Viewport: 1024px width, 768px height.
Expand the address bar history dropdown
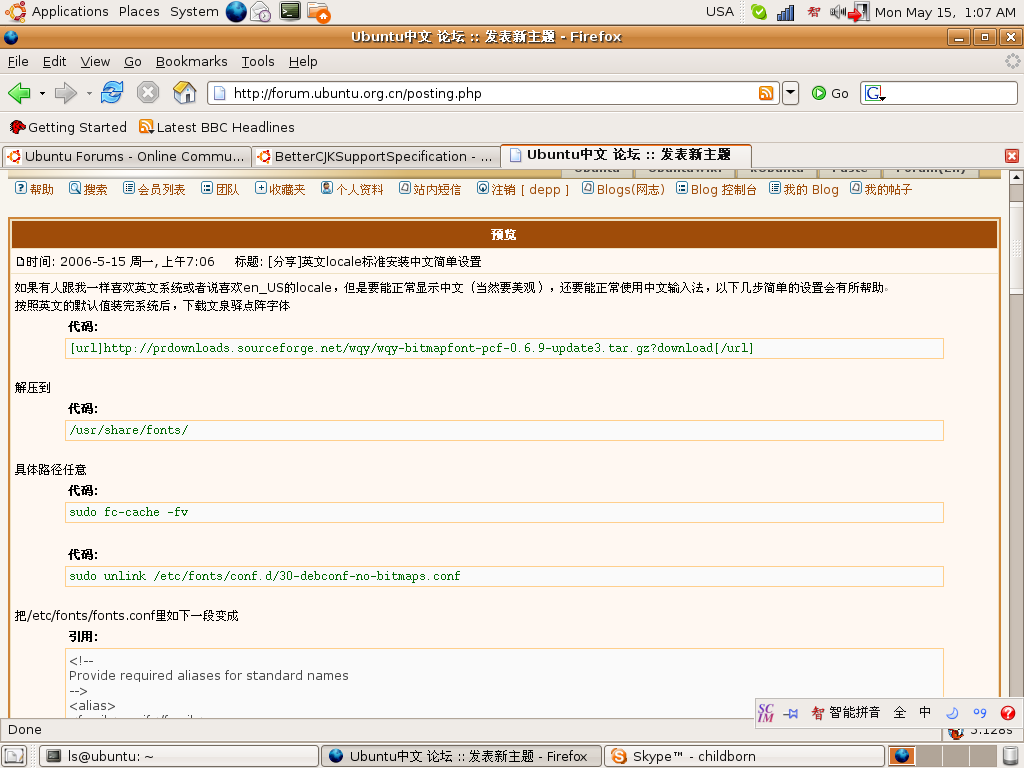(x=790, y=93)
